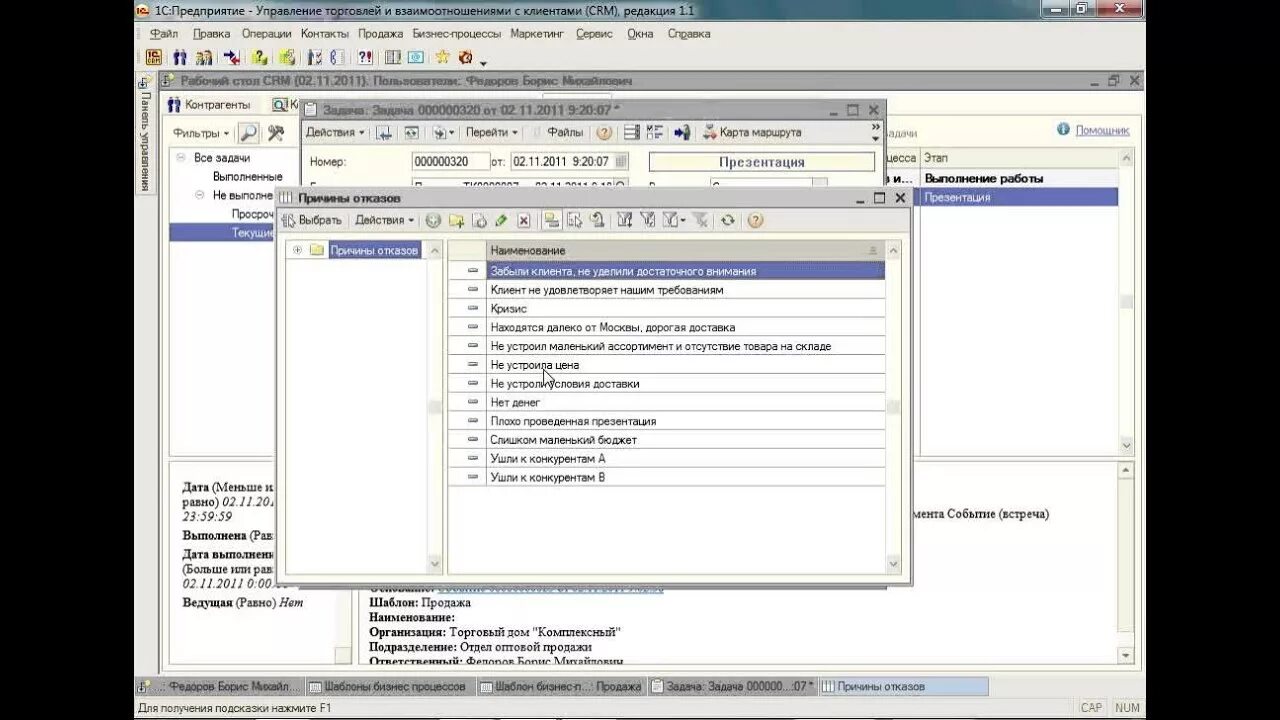Viewport: 1280px width, 720px height.
Task: Toggle the set filter and sorting icon
Action: pyautogui.click(x=624, y=220)
